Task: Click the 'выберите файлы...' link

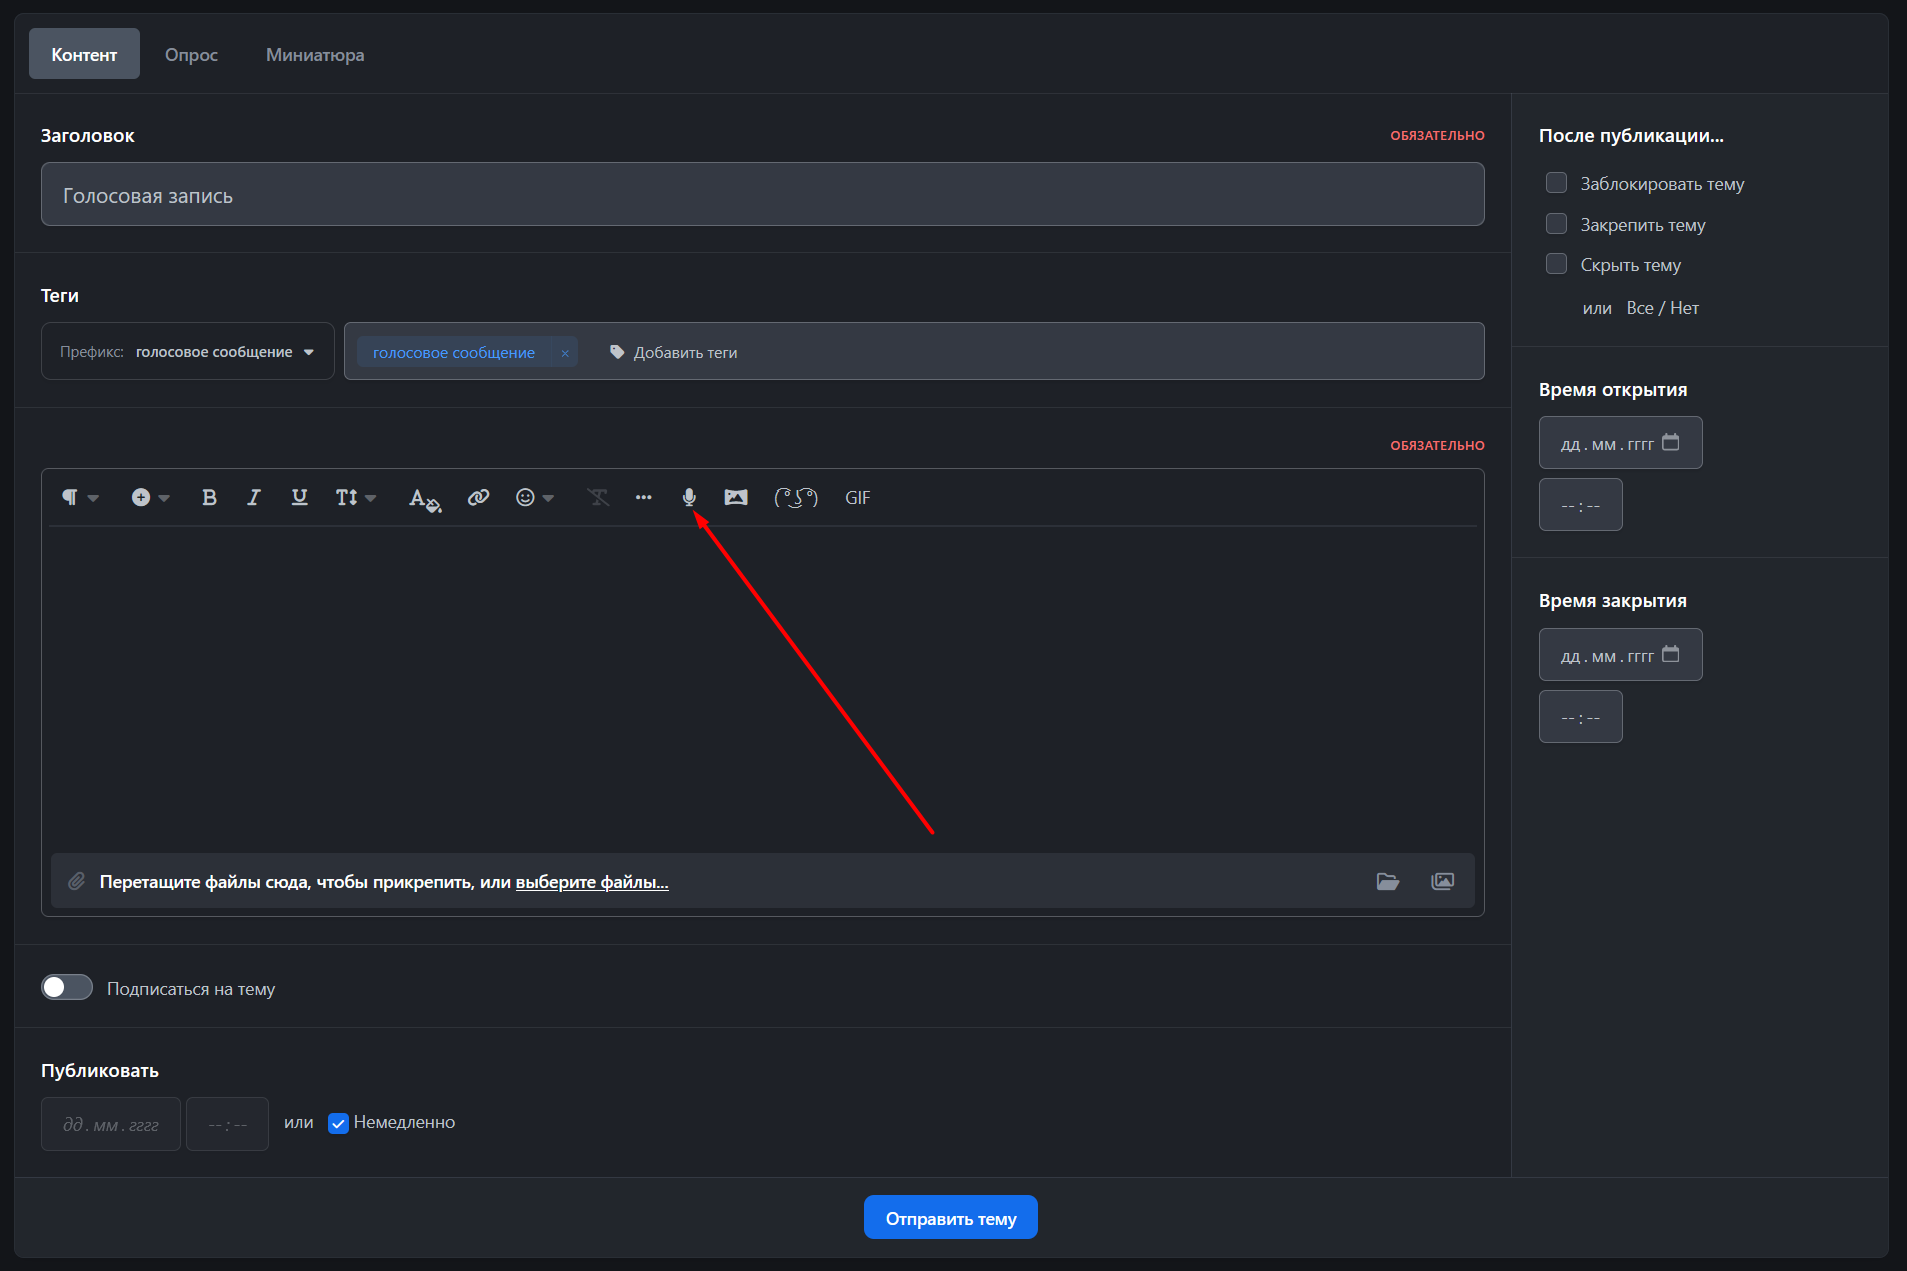Action: click(x=592, y=882)
